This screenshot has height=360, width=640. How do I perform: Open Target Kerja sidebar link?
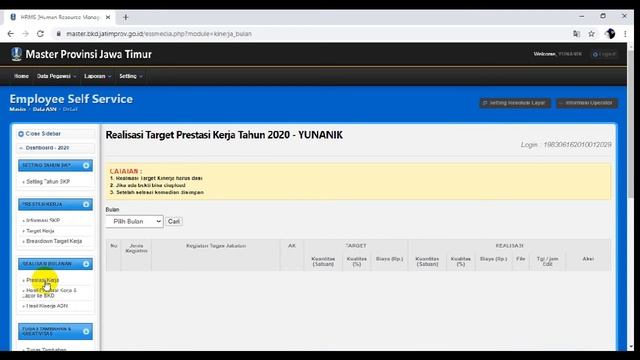tap(40, 231)
